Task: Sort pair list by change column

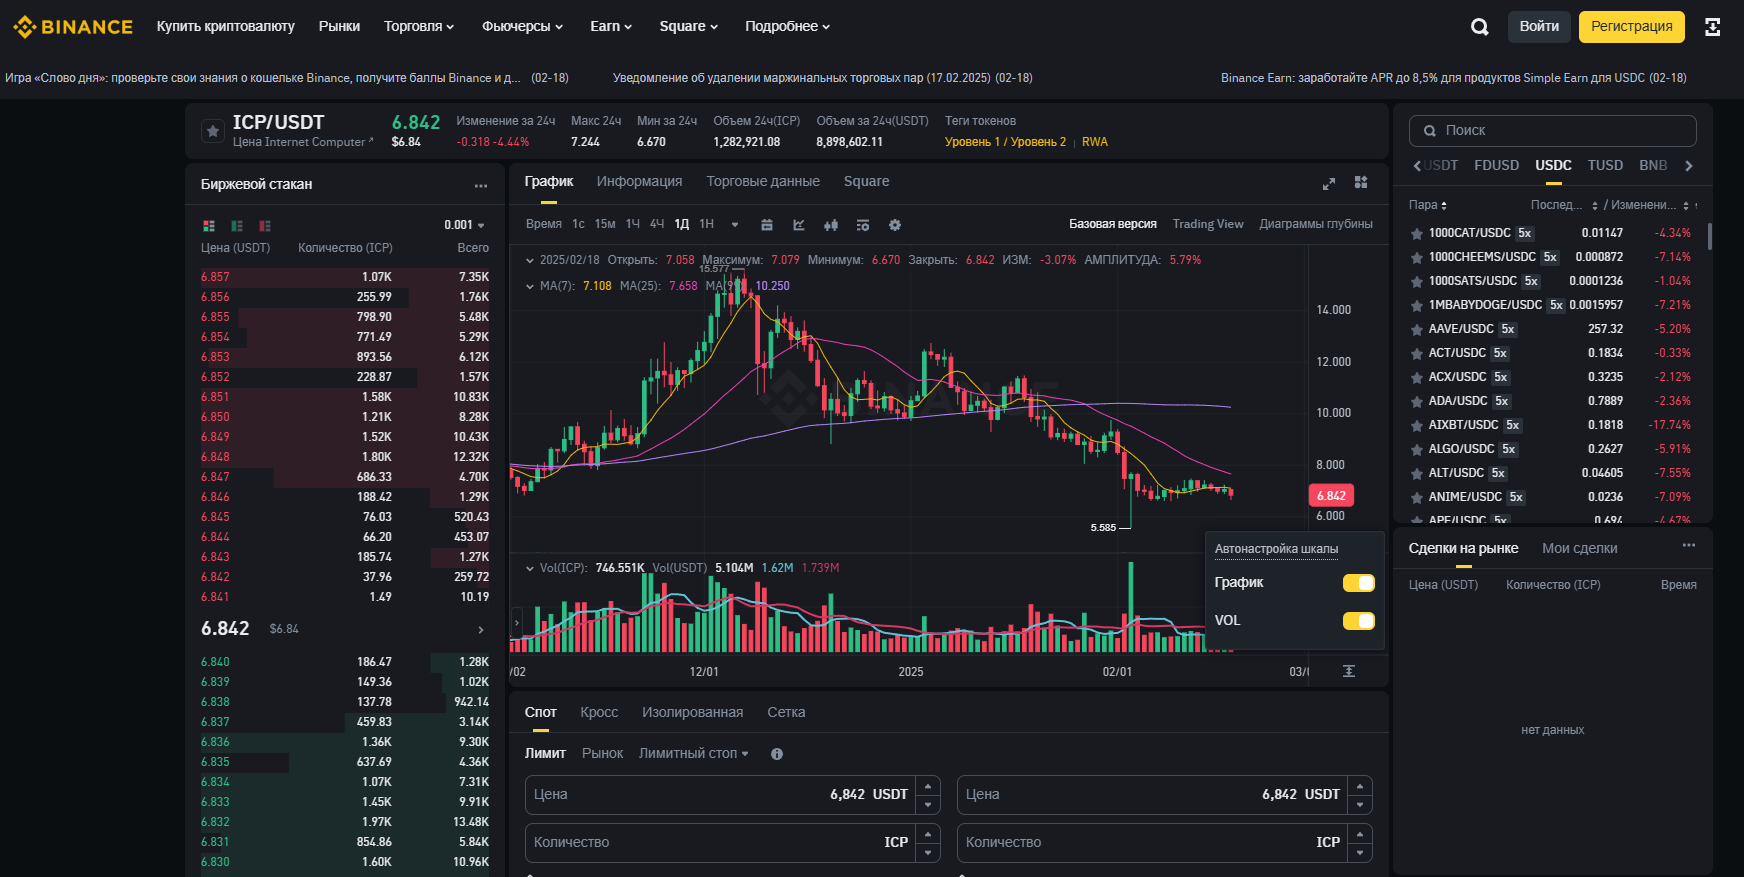Action: tap(1650, 205)
